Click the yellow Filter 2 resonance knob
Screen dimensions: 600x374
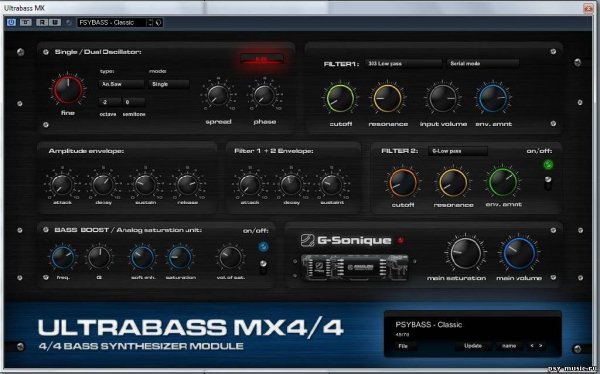point(453,183)
